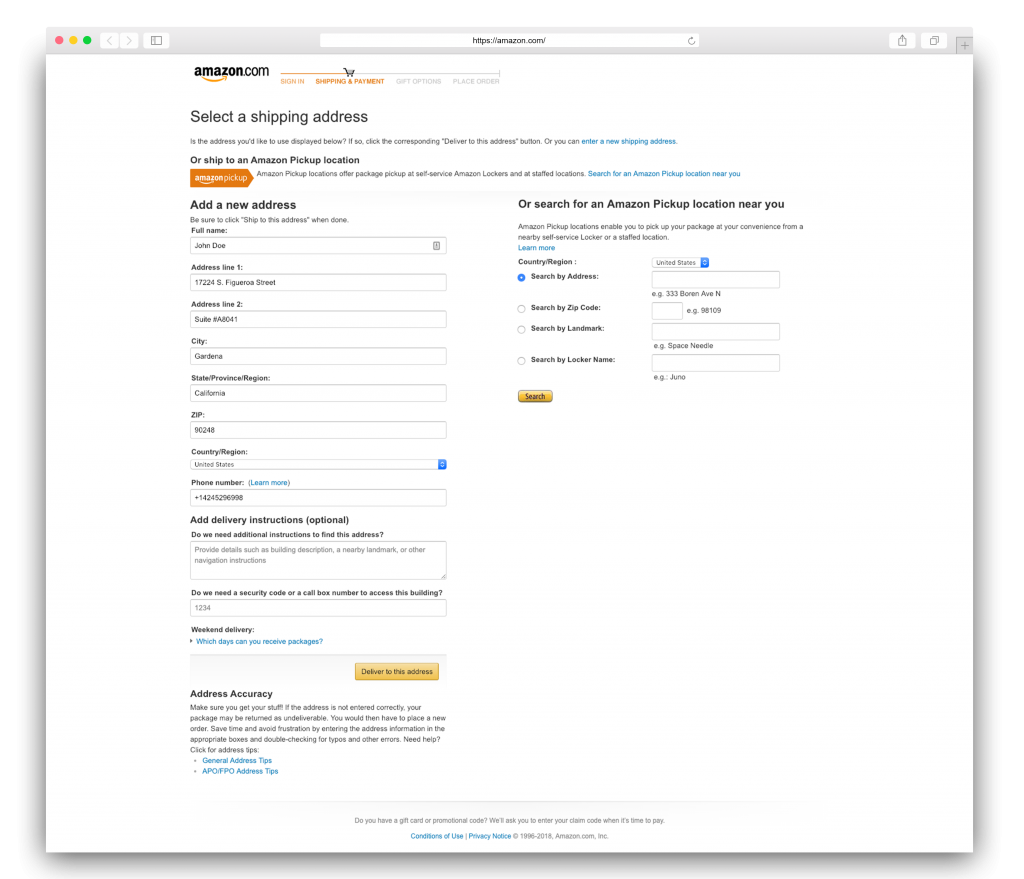This screenshot has width=1024, height=879.
Task: Click the security code field with 1234 placeholder
Action: 318,608
